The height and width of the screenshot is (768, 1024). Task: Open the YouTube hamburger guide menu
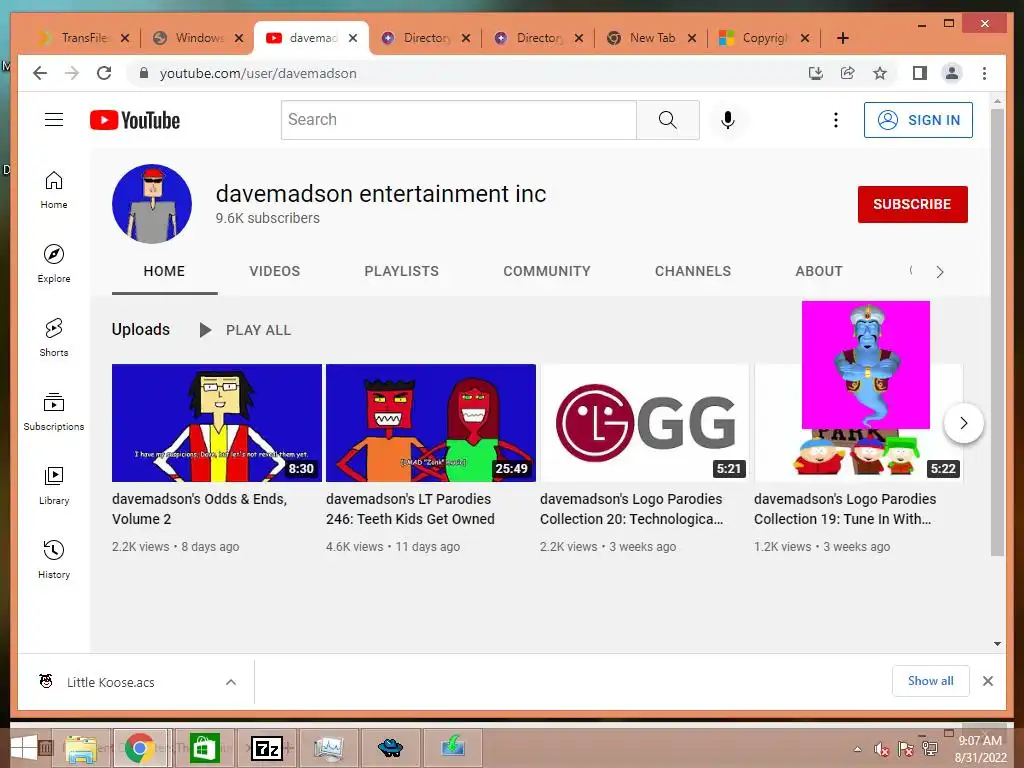[54, 120]
